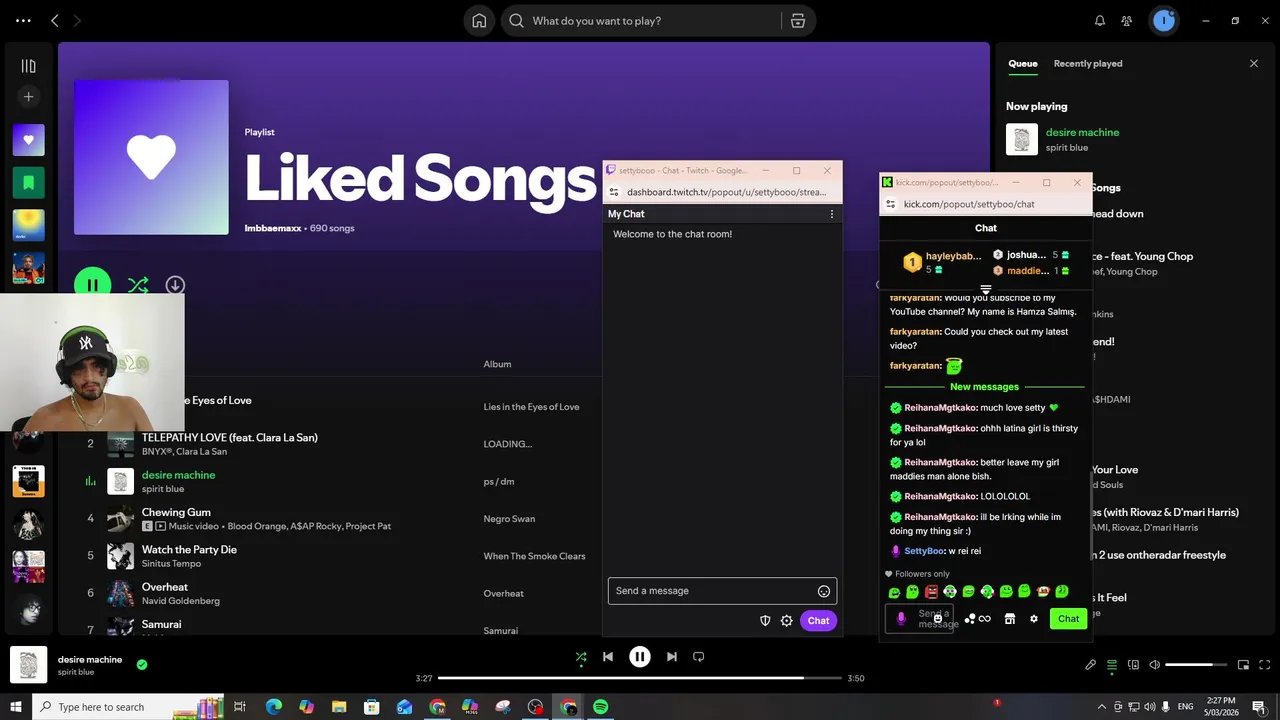Switch to Recently played tab
The height and width of the screenshot is (720, 1280).
point(1088,63)
